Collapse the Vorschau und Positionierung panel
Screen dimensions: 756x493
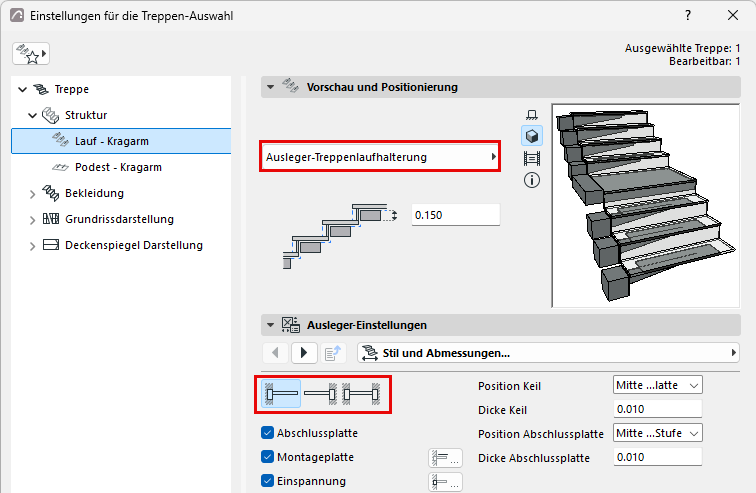pos(270,87)
